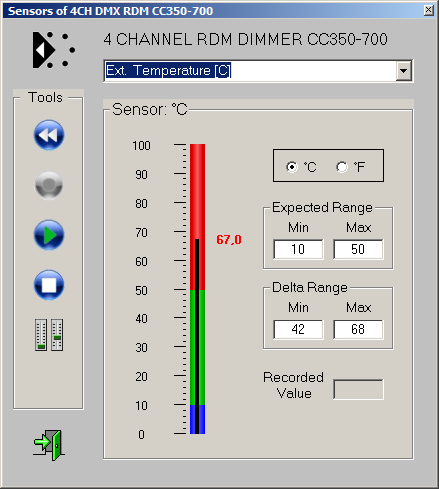Click the Delta Range Min field

pyautogui.click(x=298, y=329)
